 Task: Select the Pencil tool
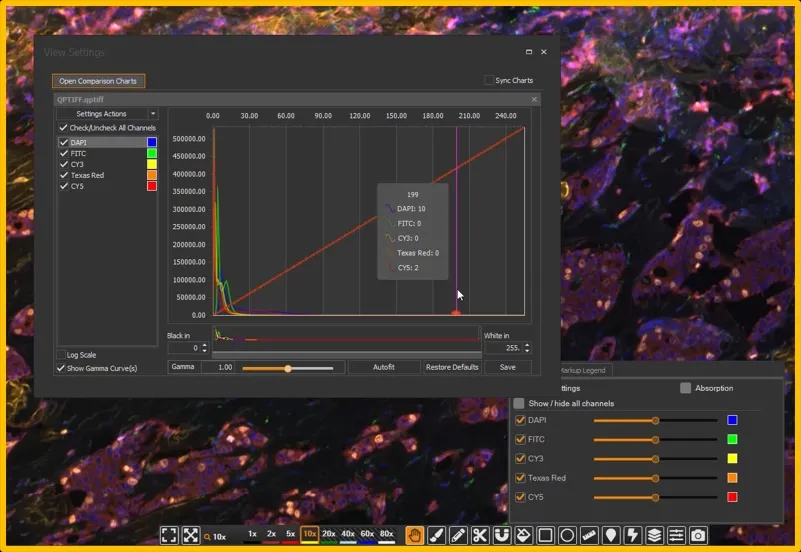tap(458, 535)
